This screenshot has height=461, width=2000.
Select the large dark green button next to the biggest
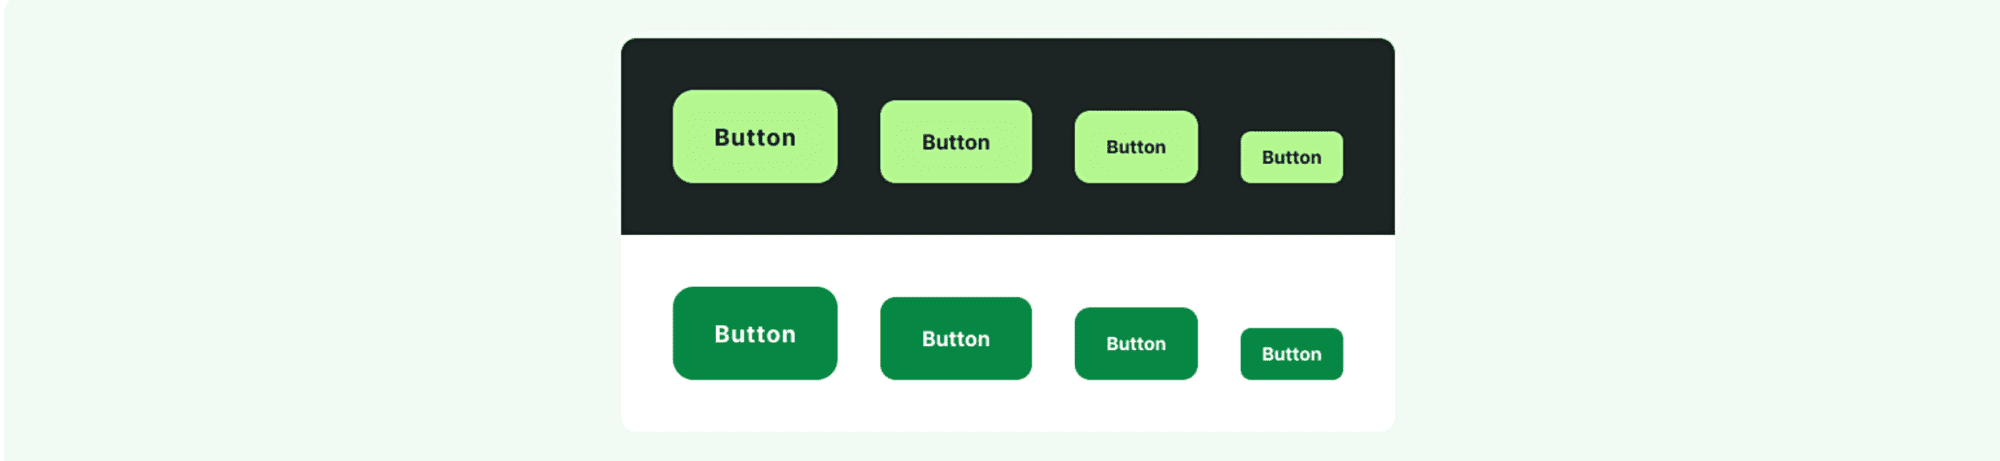956,338
